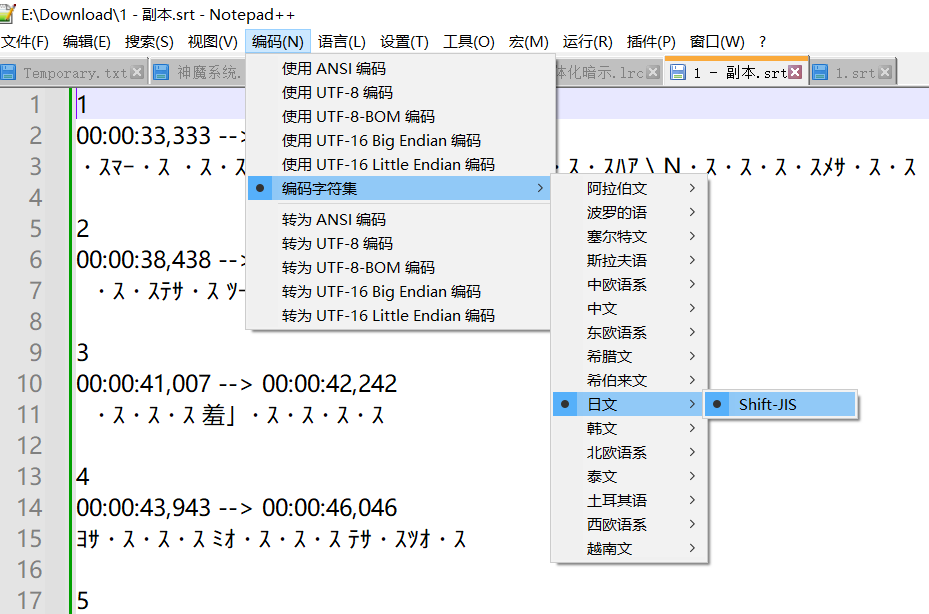Open the 插件(P) menu
Screen dimensions: 929x614
[x=651, y=42]
